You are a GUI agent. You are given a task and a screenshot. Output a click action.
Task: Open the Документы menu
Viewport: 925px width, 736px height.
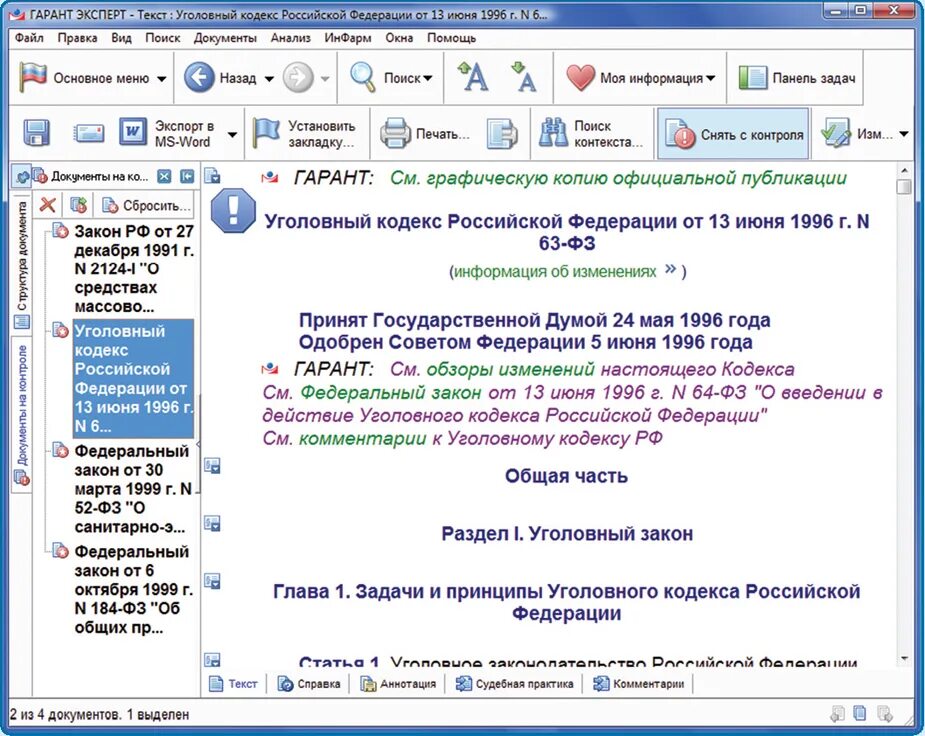tap(225, 38)
